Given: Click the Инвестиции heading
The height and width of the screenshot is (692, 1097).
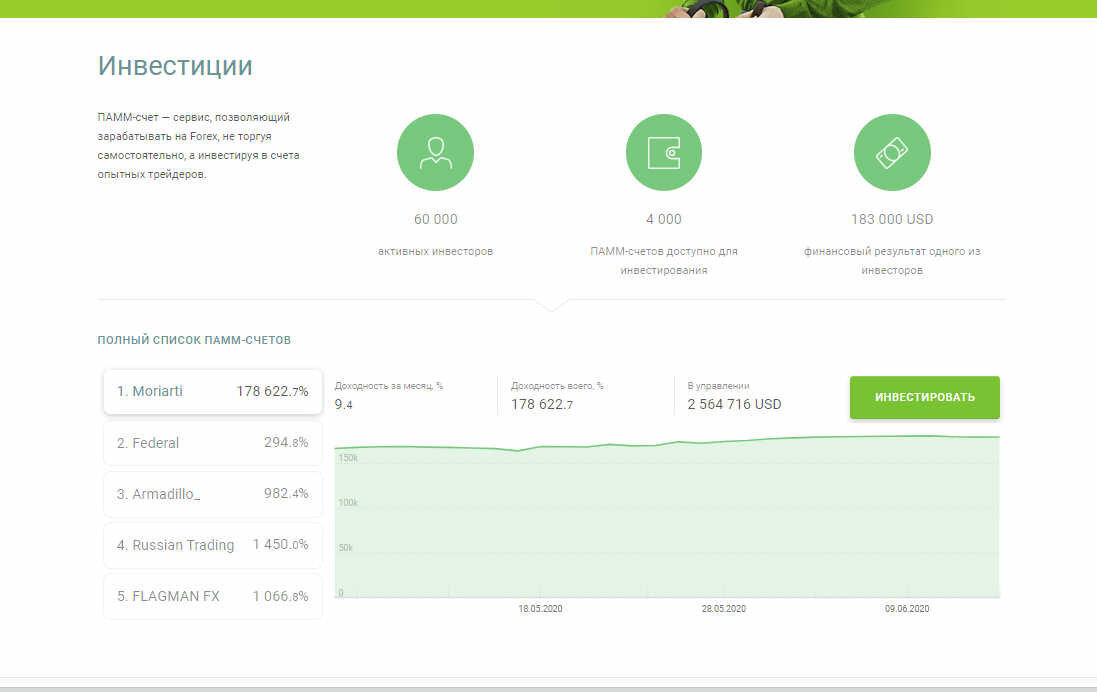Looking at the screenshot, I should [175, 66].
